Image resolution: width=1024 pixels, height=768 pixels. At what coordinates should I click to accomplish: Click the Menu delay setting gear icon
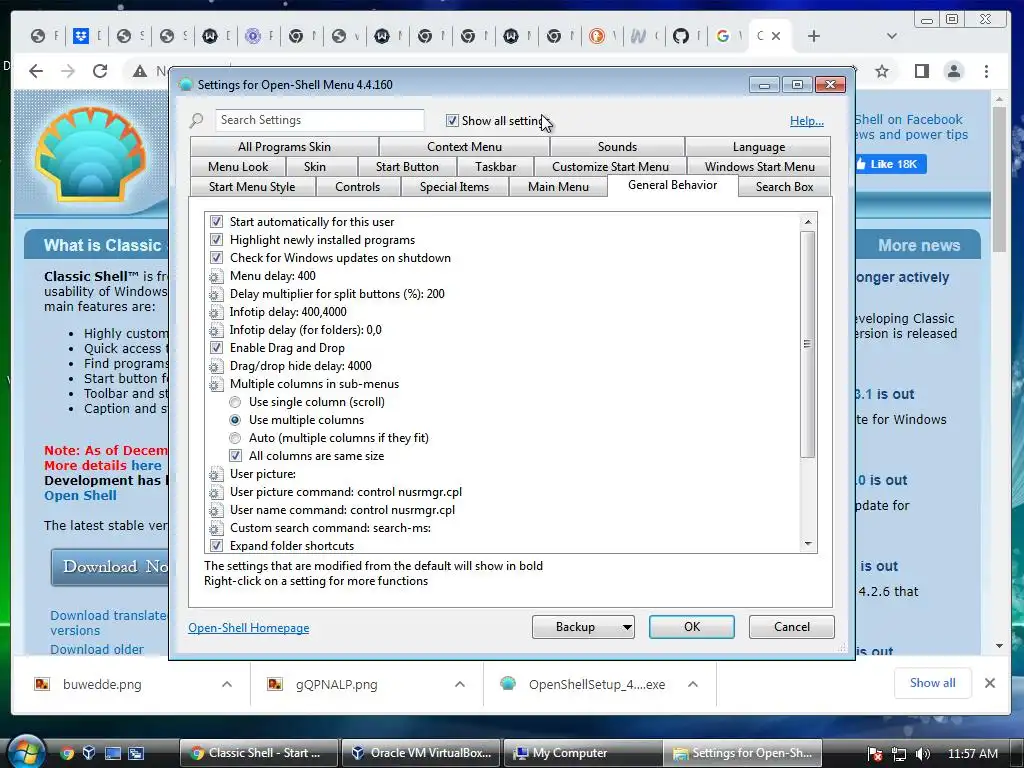(x=216, y=276)
